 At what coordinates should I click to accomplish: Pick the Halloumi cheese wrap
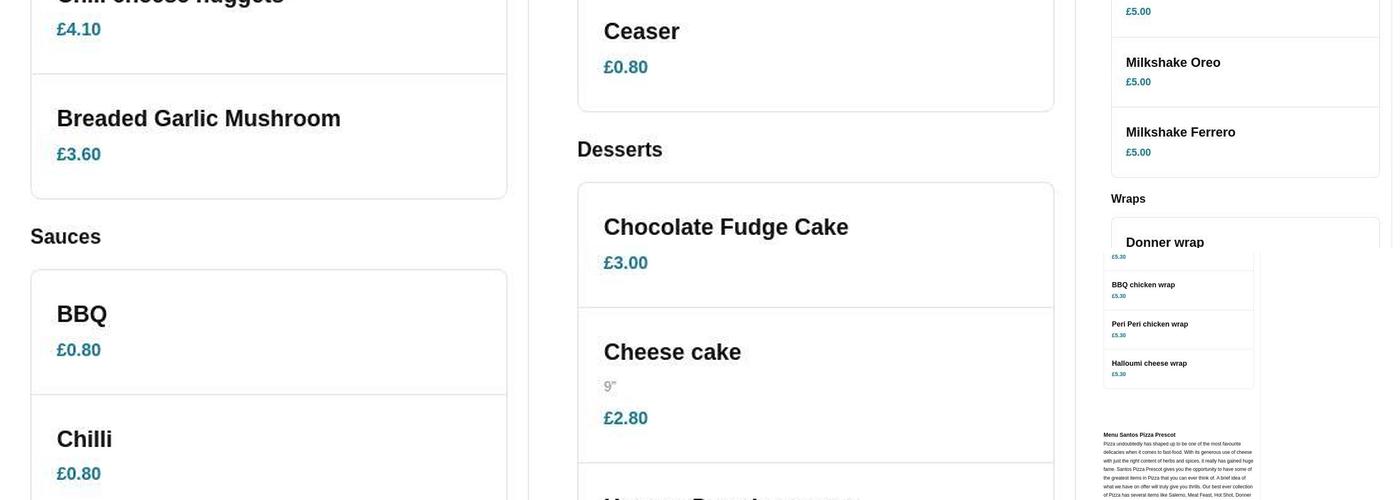(1149, 363)
